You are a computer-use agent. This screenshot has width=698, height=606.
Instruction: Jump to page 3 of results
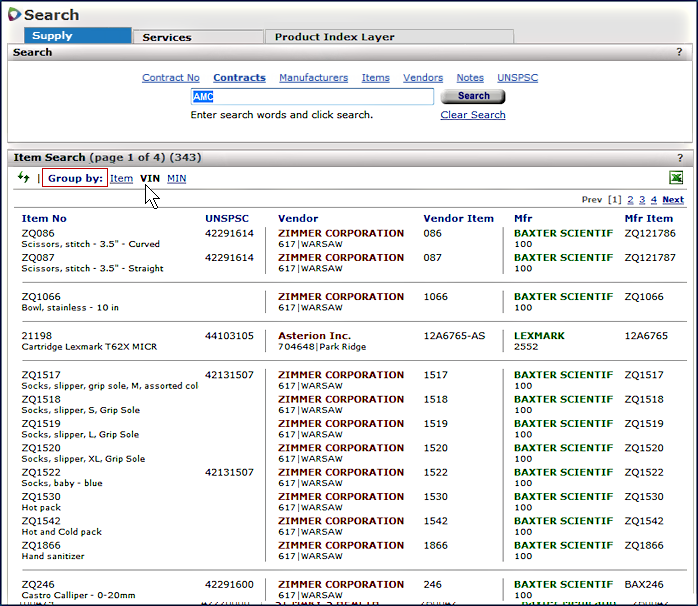point(642,200)
